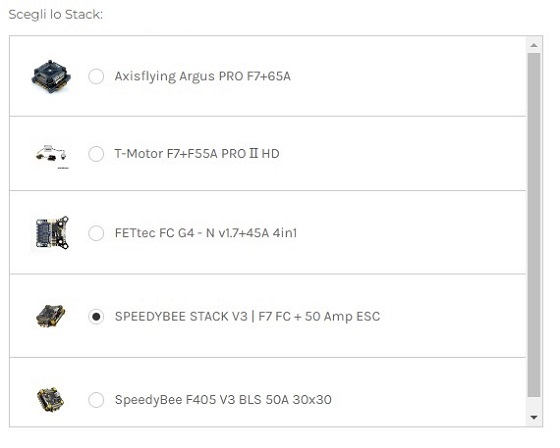Choose the FETtec FC G4 radio option

(x=96, y=233)
